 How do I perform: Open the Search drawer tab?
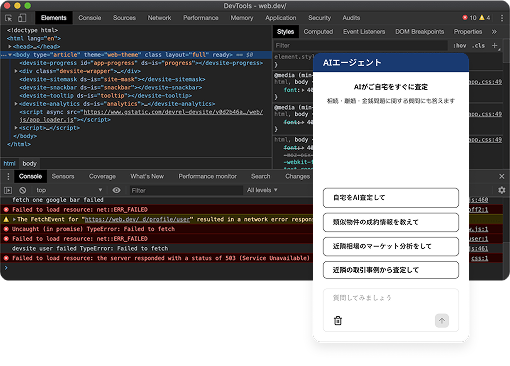pyautogui.click(x=261, y=176)
